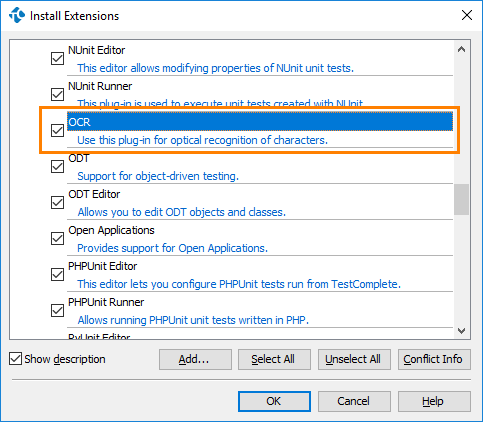Disable the Show description checkbox

click(x=15, y=359)
